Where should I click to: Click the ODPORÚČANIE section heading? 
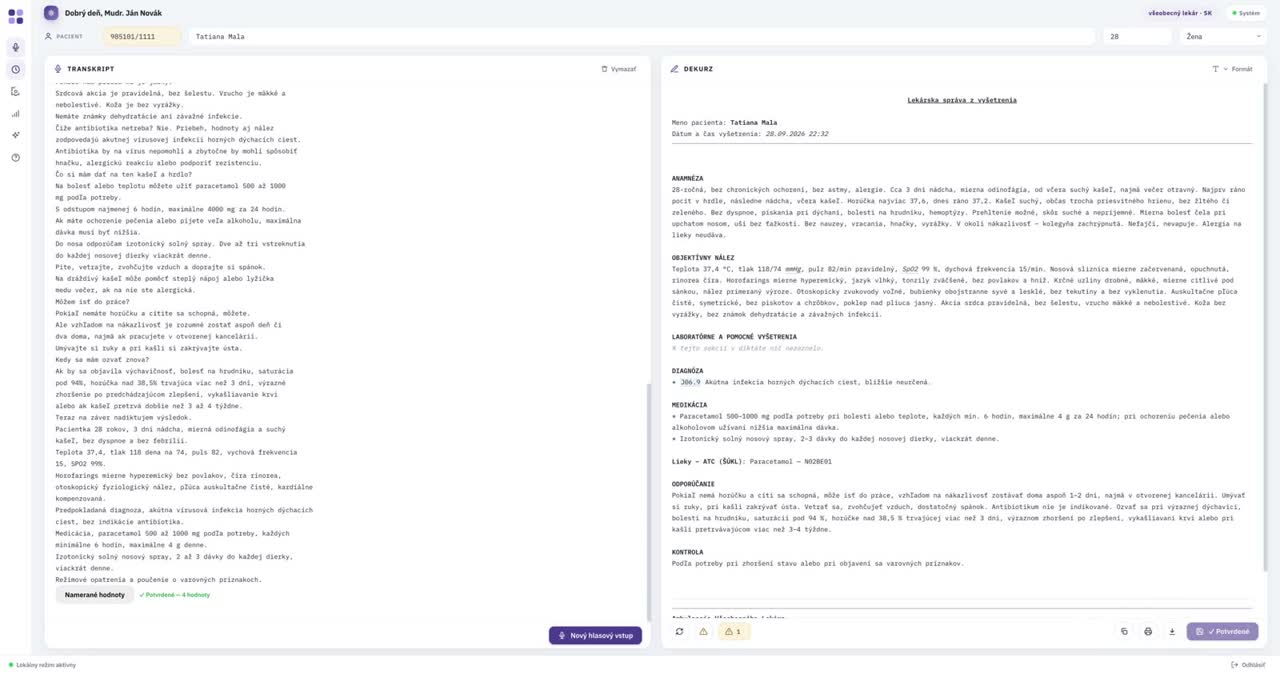click(694, 484)
